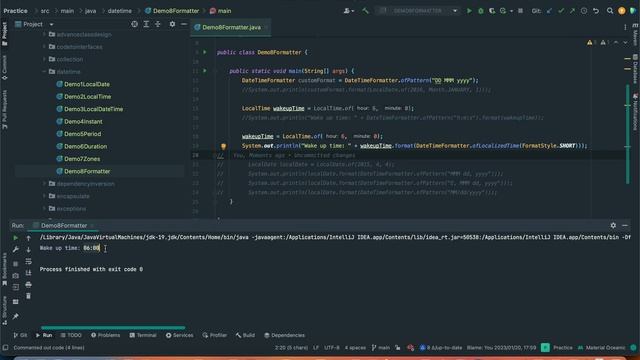Print the console output printer icon
The image size is (640, 360).
pos(28,284)
